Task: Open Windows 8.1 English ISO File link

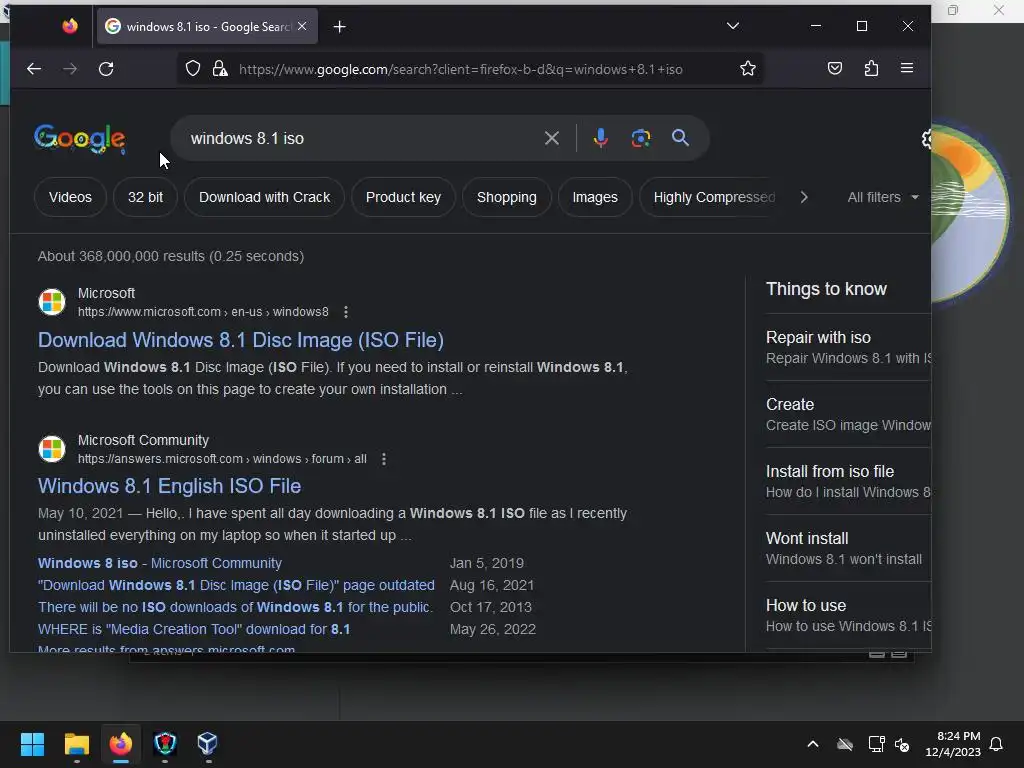Action: click(x=169, y=486)
